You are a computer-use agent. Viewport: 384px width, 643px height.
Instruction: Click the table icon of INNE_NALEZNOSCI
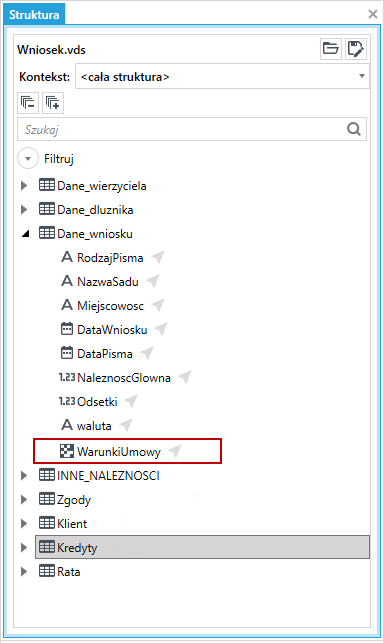click(47, 475)
